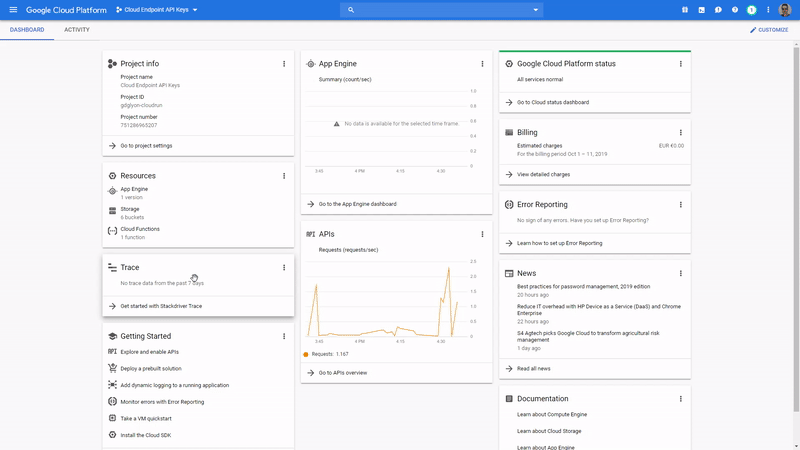Click the Customize button
The image size is (800, 450).
pos(769,30)
